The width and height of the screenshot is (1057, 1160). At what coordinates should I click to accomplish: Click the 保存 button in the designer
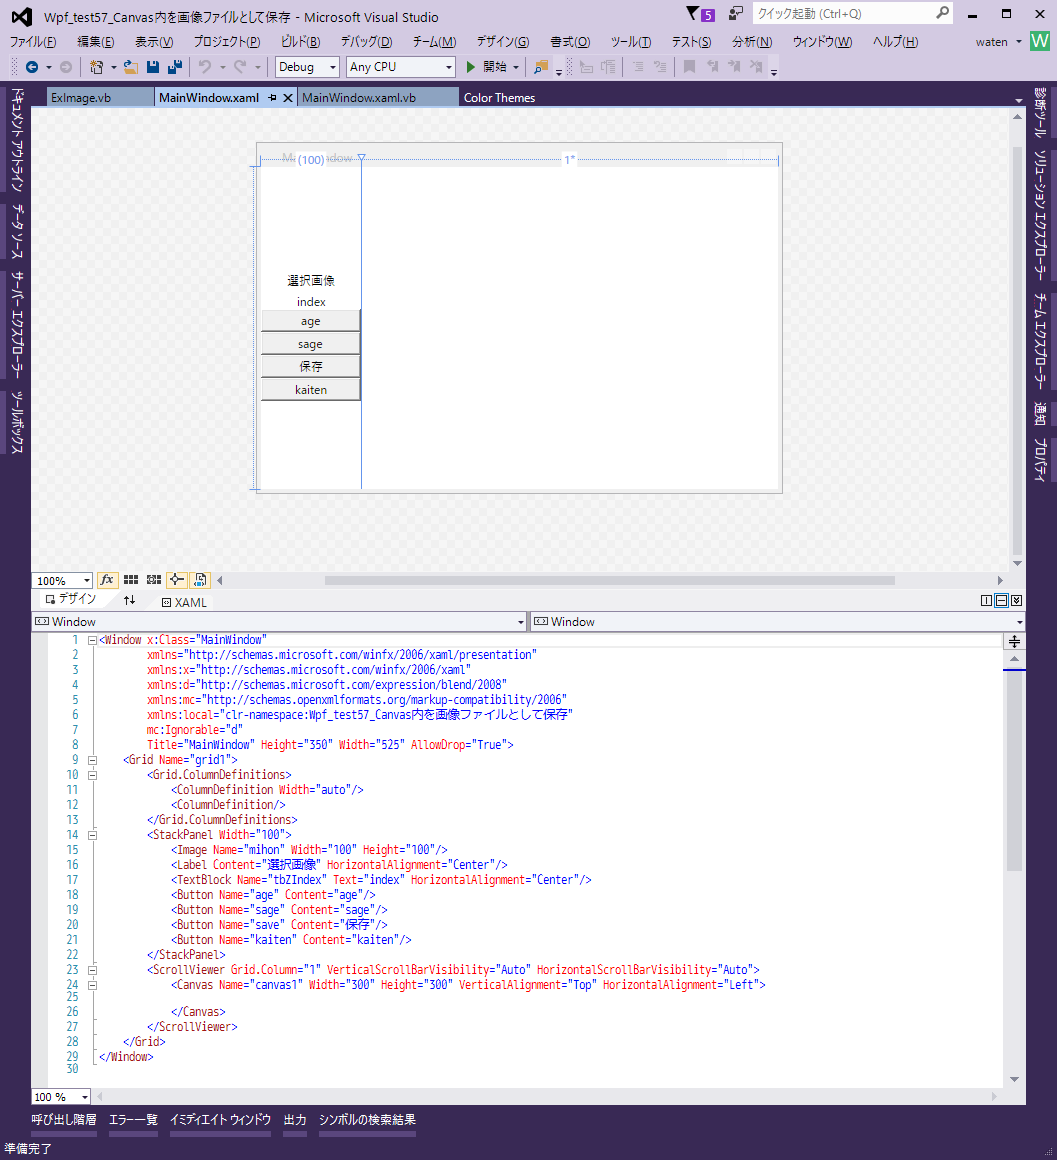pyautogui.click(x=311, y=367)
